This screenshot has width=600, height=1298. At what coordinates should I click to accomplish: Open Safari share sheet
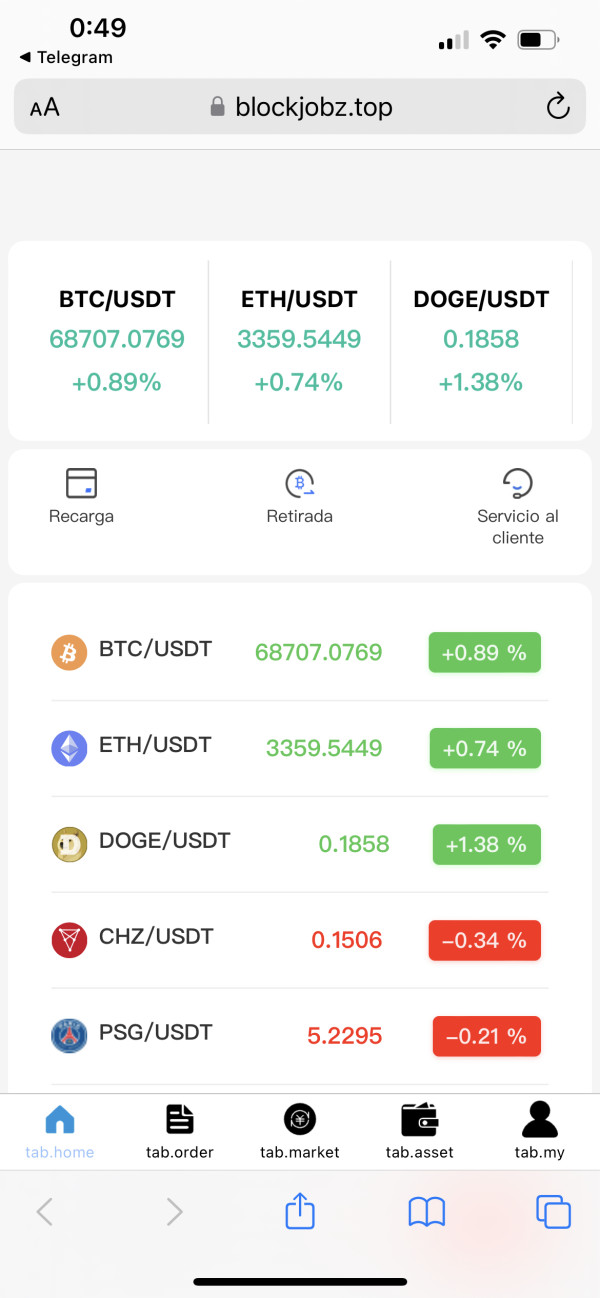tap(300, 1212)
